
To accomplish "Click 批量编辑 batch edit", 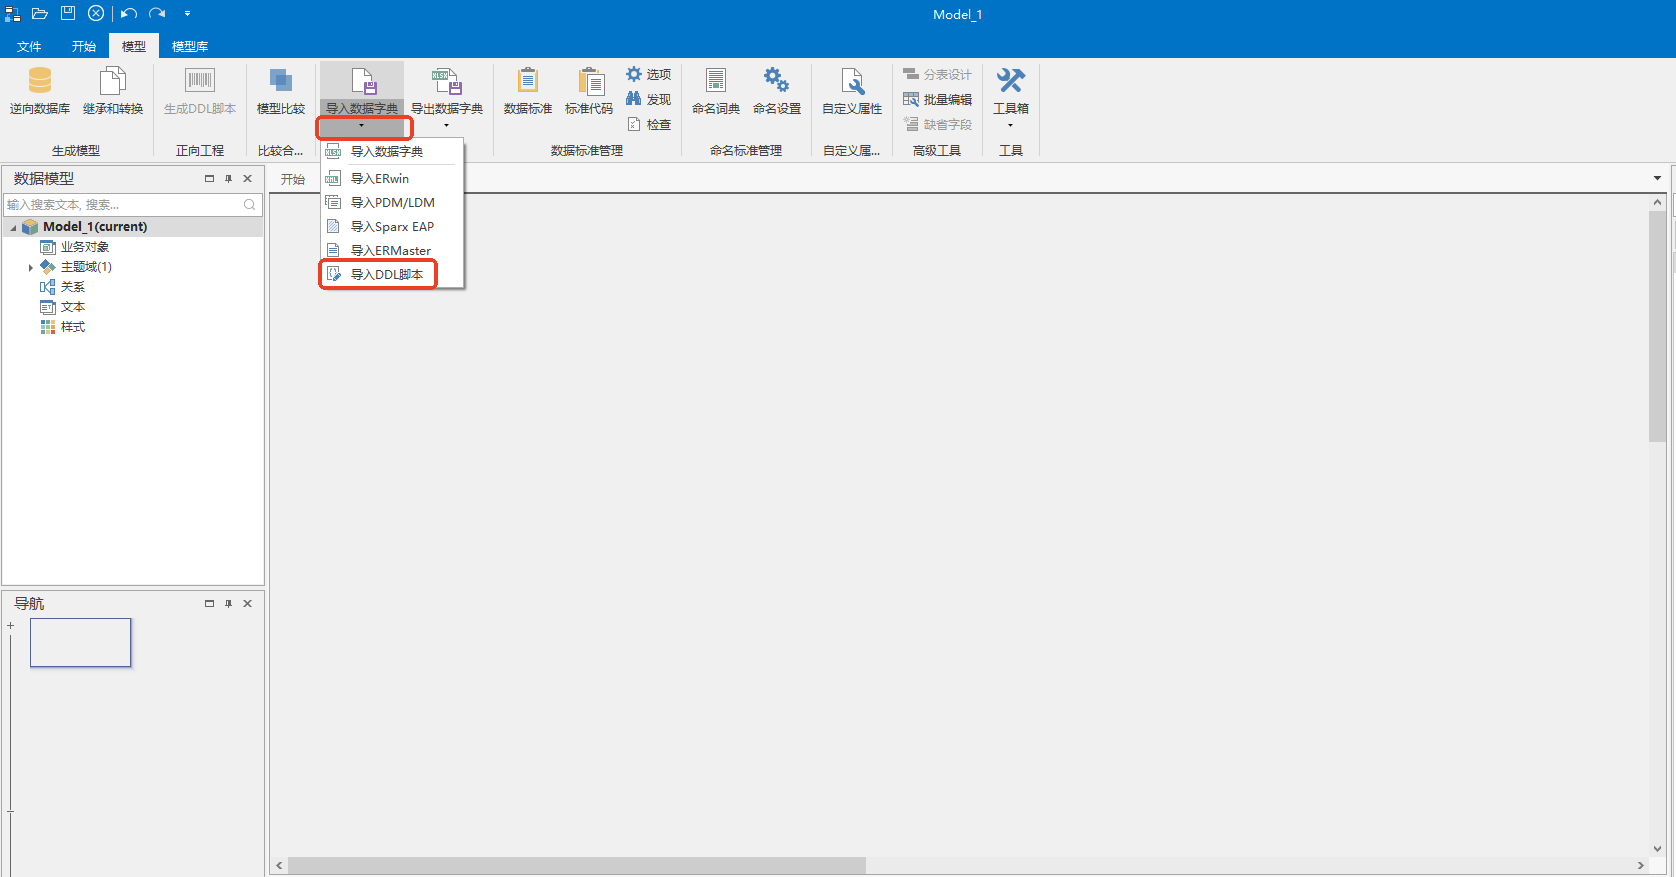I will (937, 99).
